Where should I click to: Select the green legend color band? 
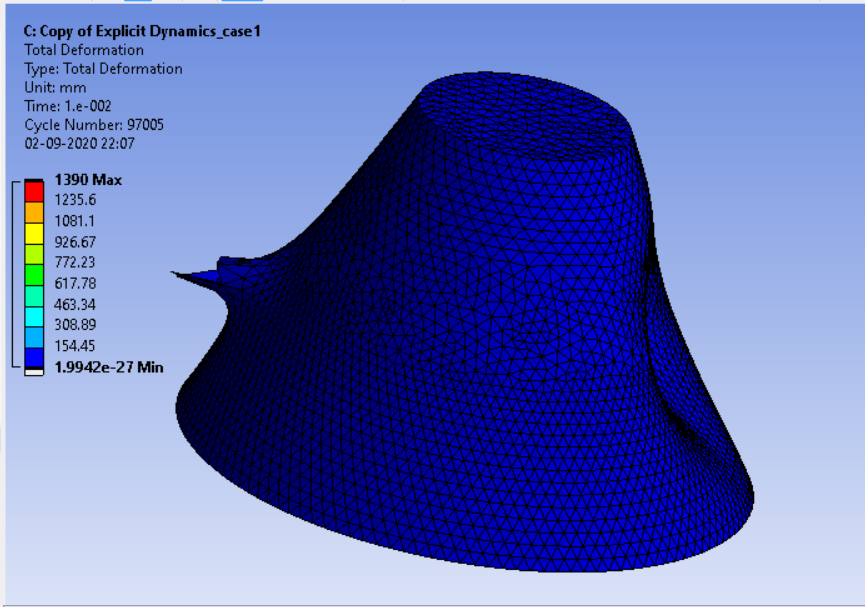click(x=34, y=275)
